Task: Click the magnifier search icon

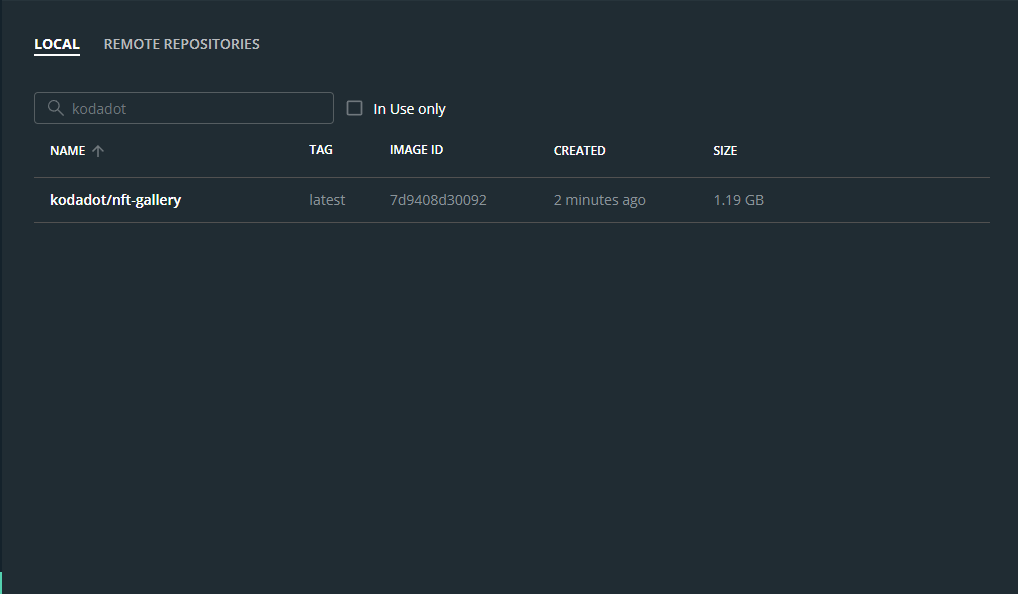Action: (x=56, y=108)
